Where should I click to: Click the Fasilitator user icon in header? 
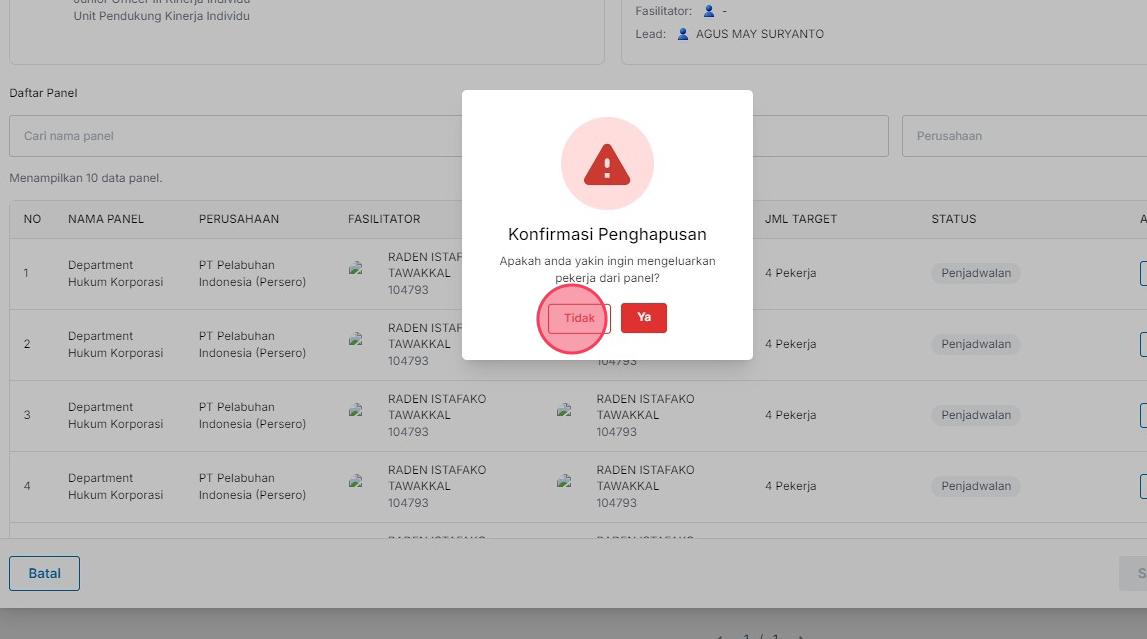[709, 11]
